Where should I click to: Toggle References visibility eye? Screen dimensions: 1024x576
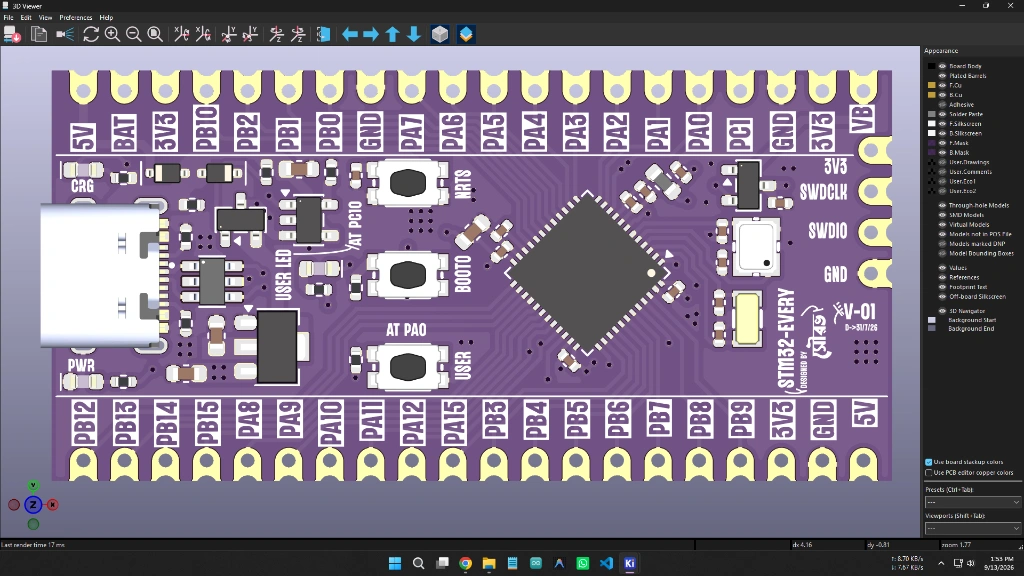click(942, 278)
